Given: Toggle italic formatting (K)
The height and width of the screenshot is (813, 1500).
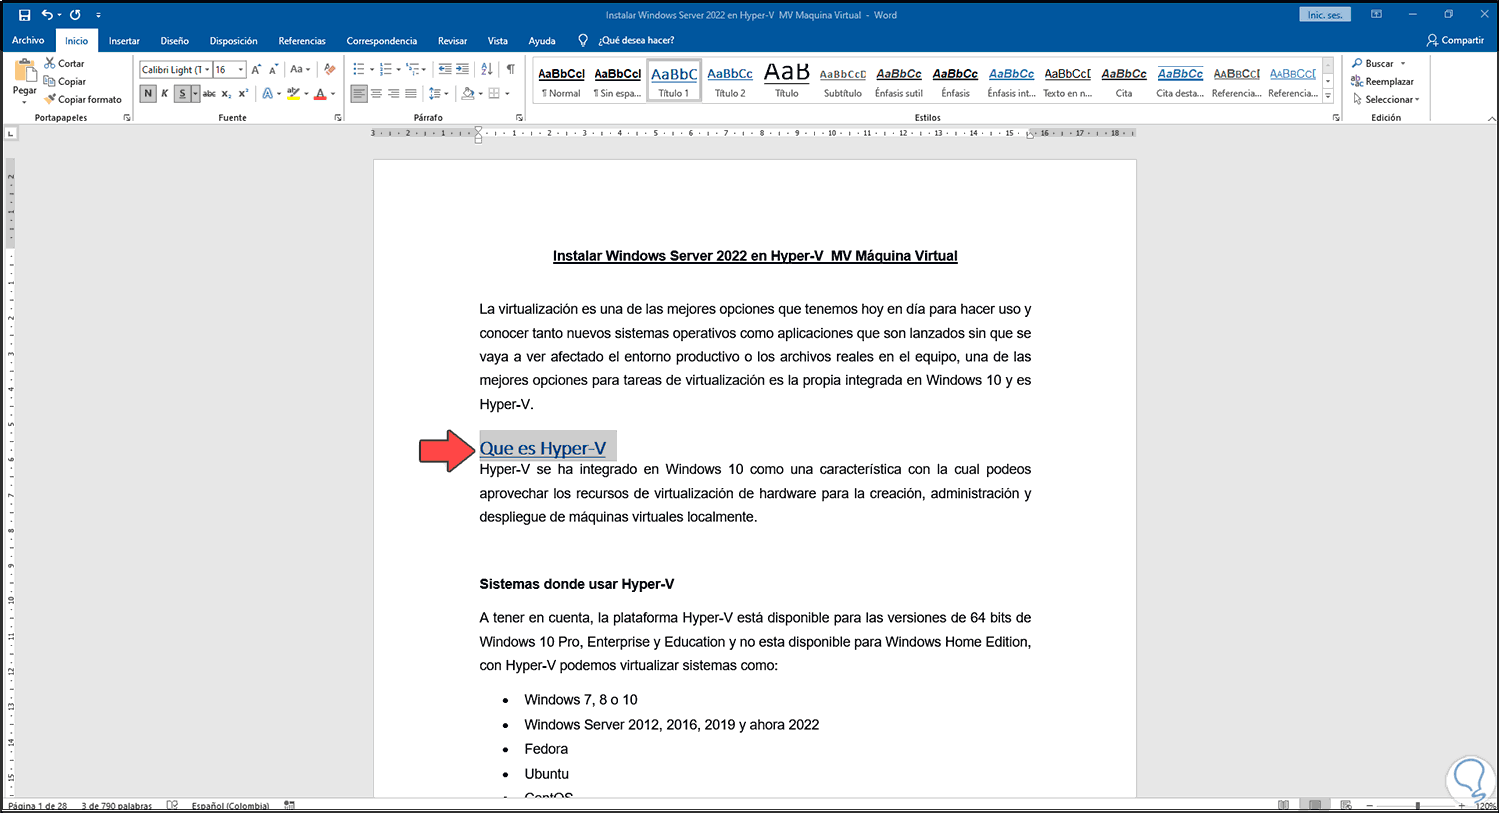Looking at the screenshot, I should click(x=165, y=93).
